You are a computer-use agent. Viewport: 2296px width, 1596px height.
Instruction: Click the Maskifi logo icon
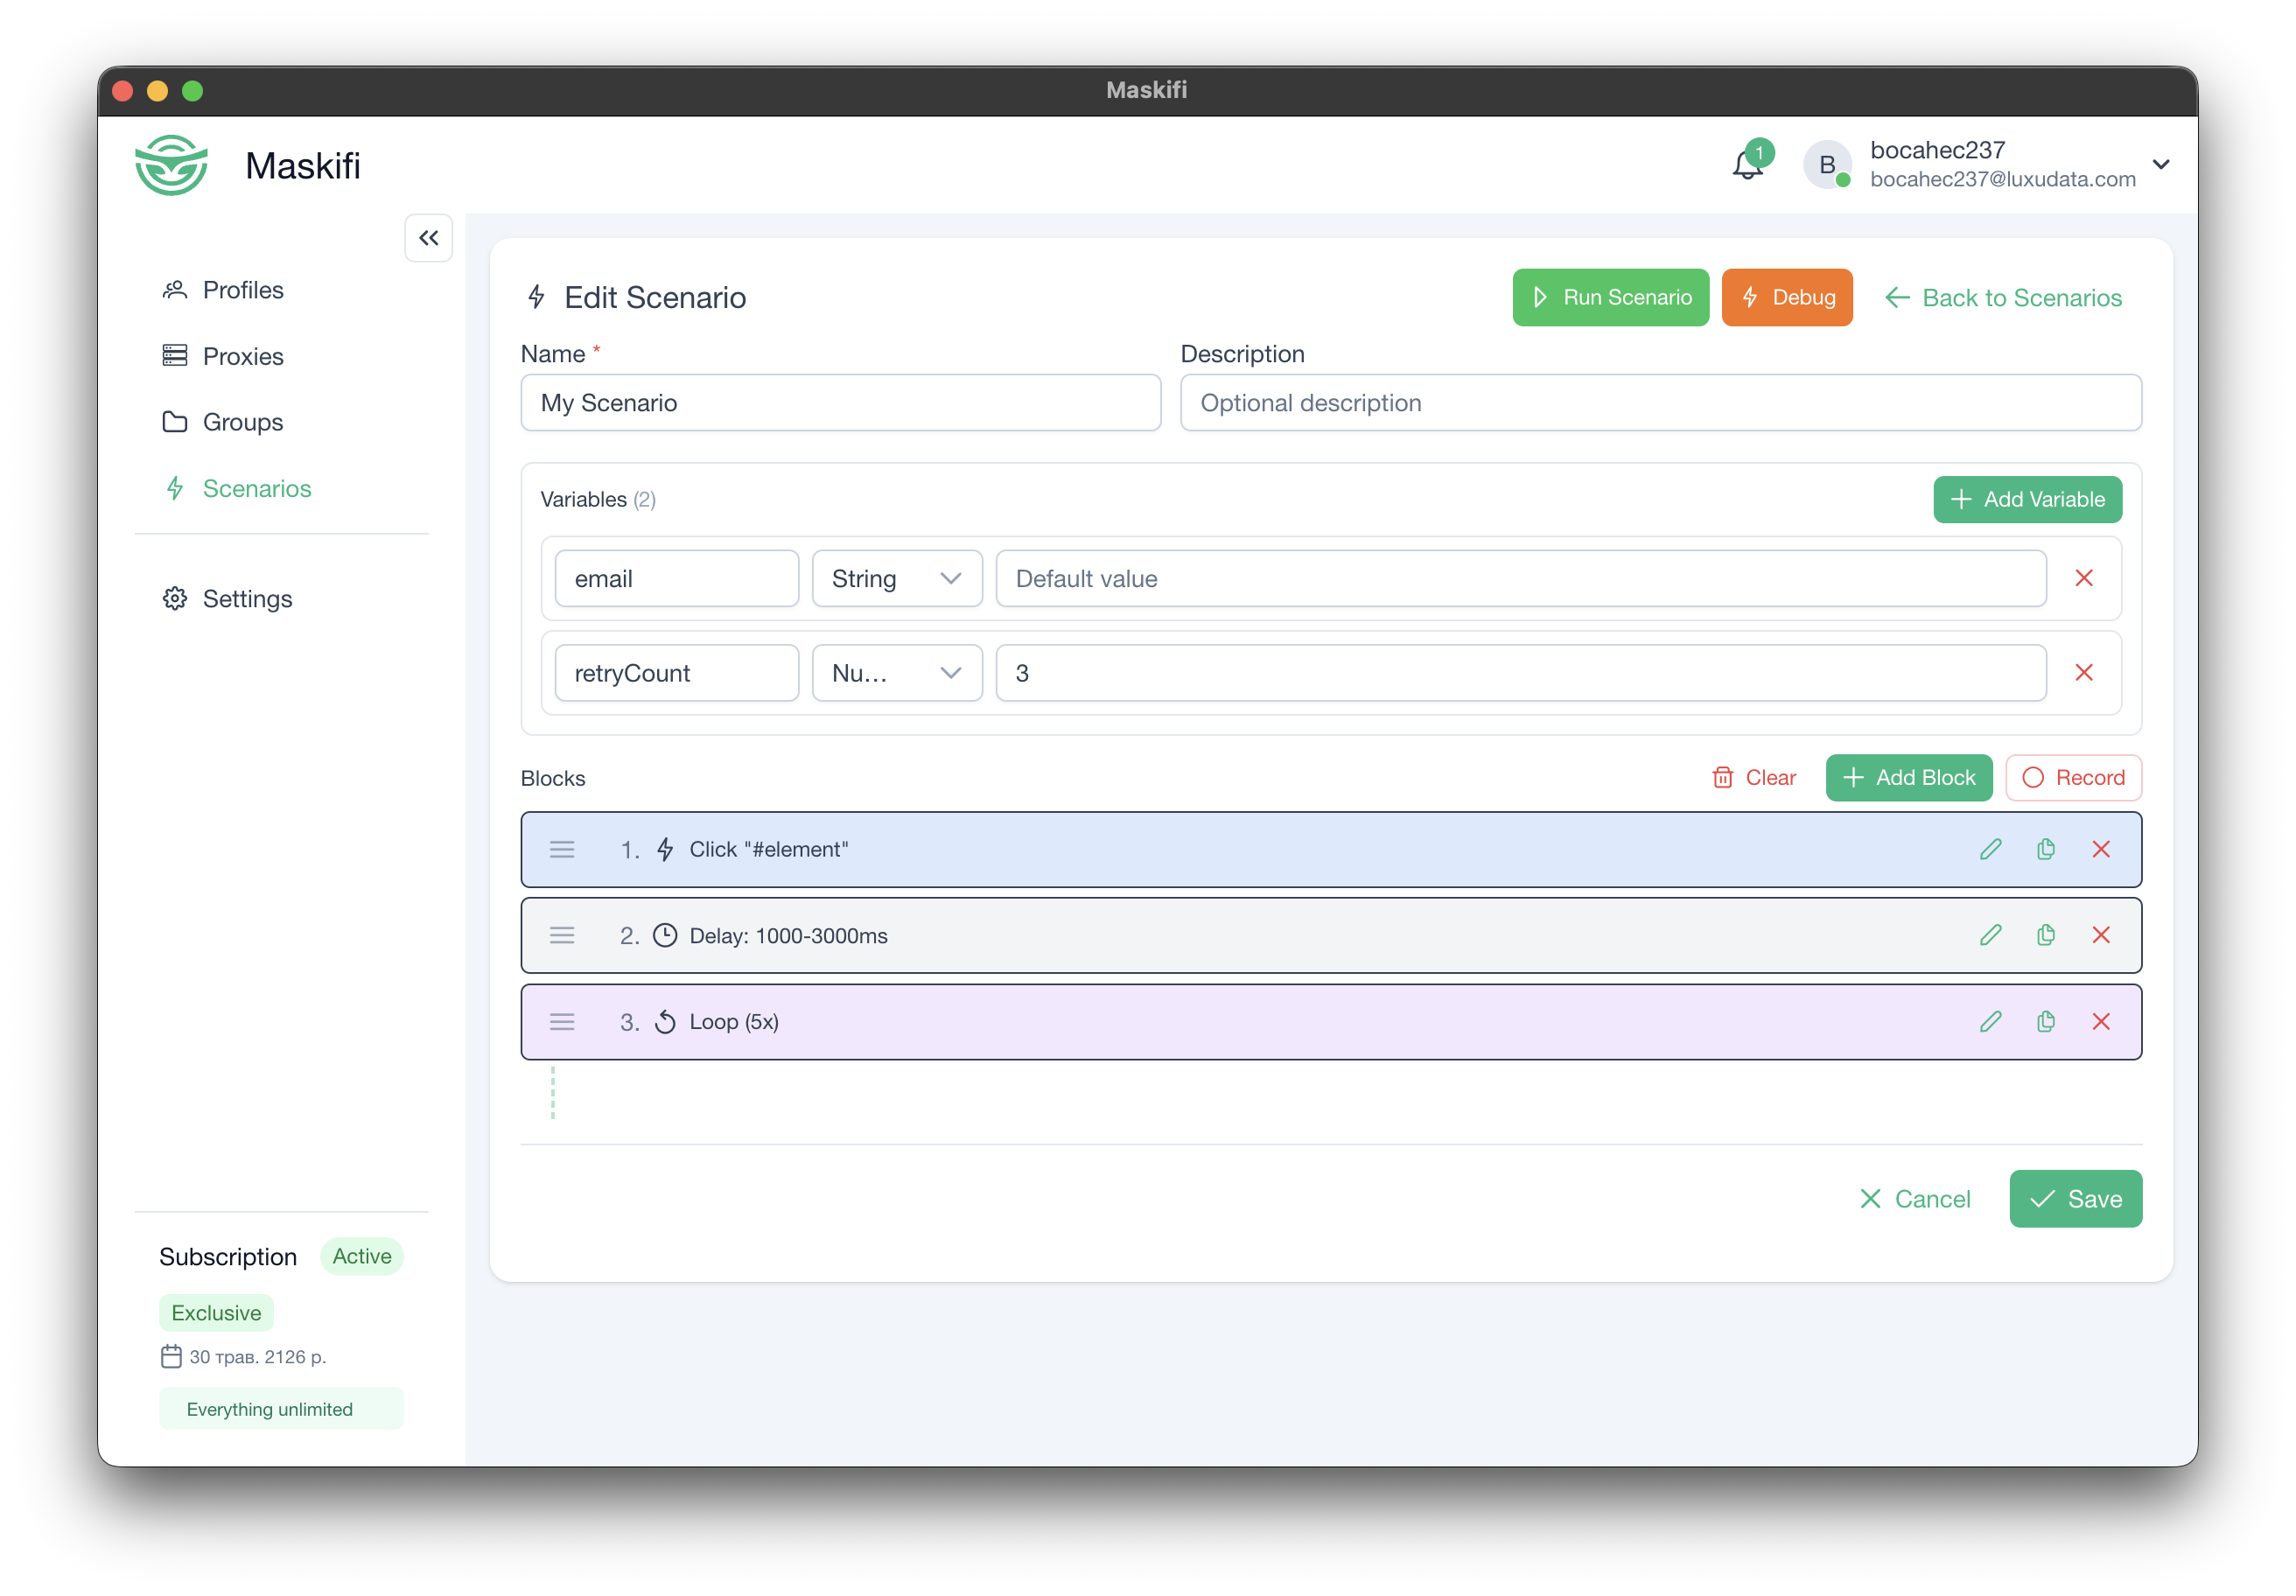pos(171,165)
